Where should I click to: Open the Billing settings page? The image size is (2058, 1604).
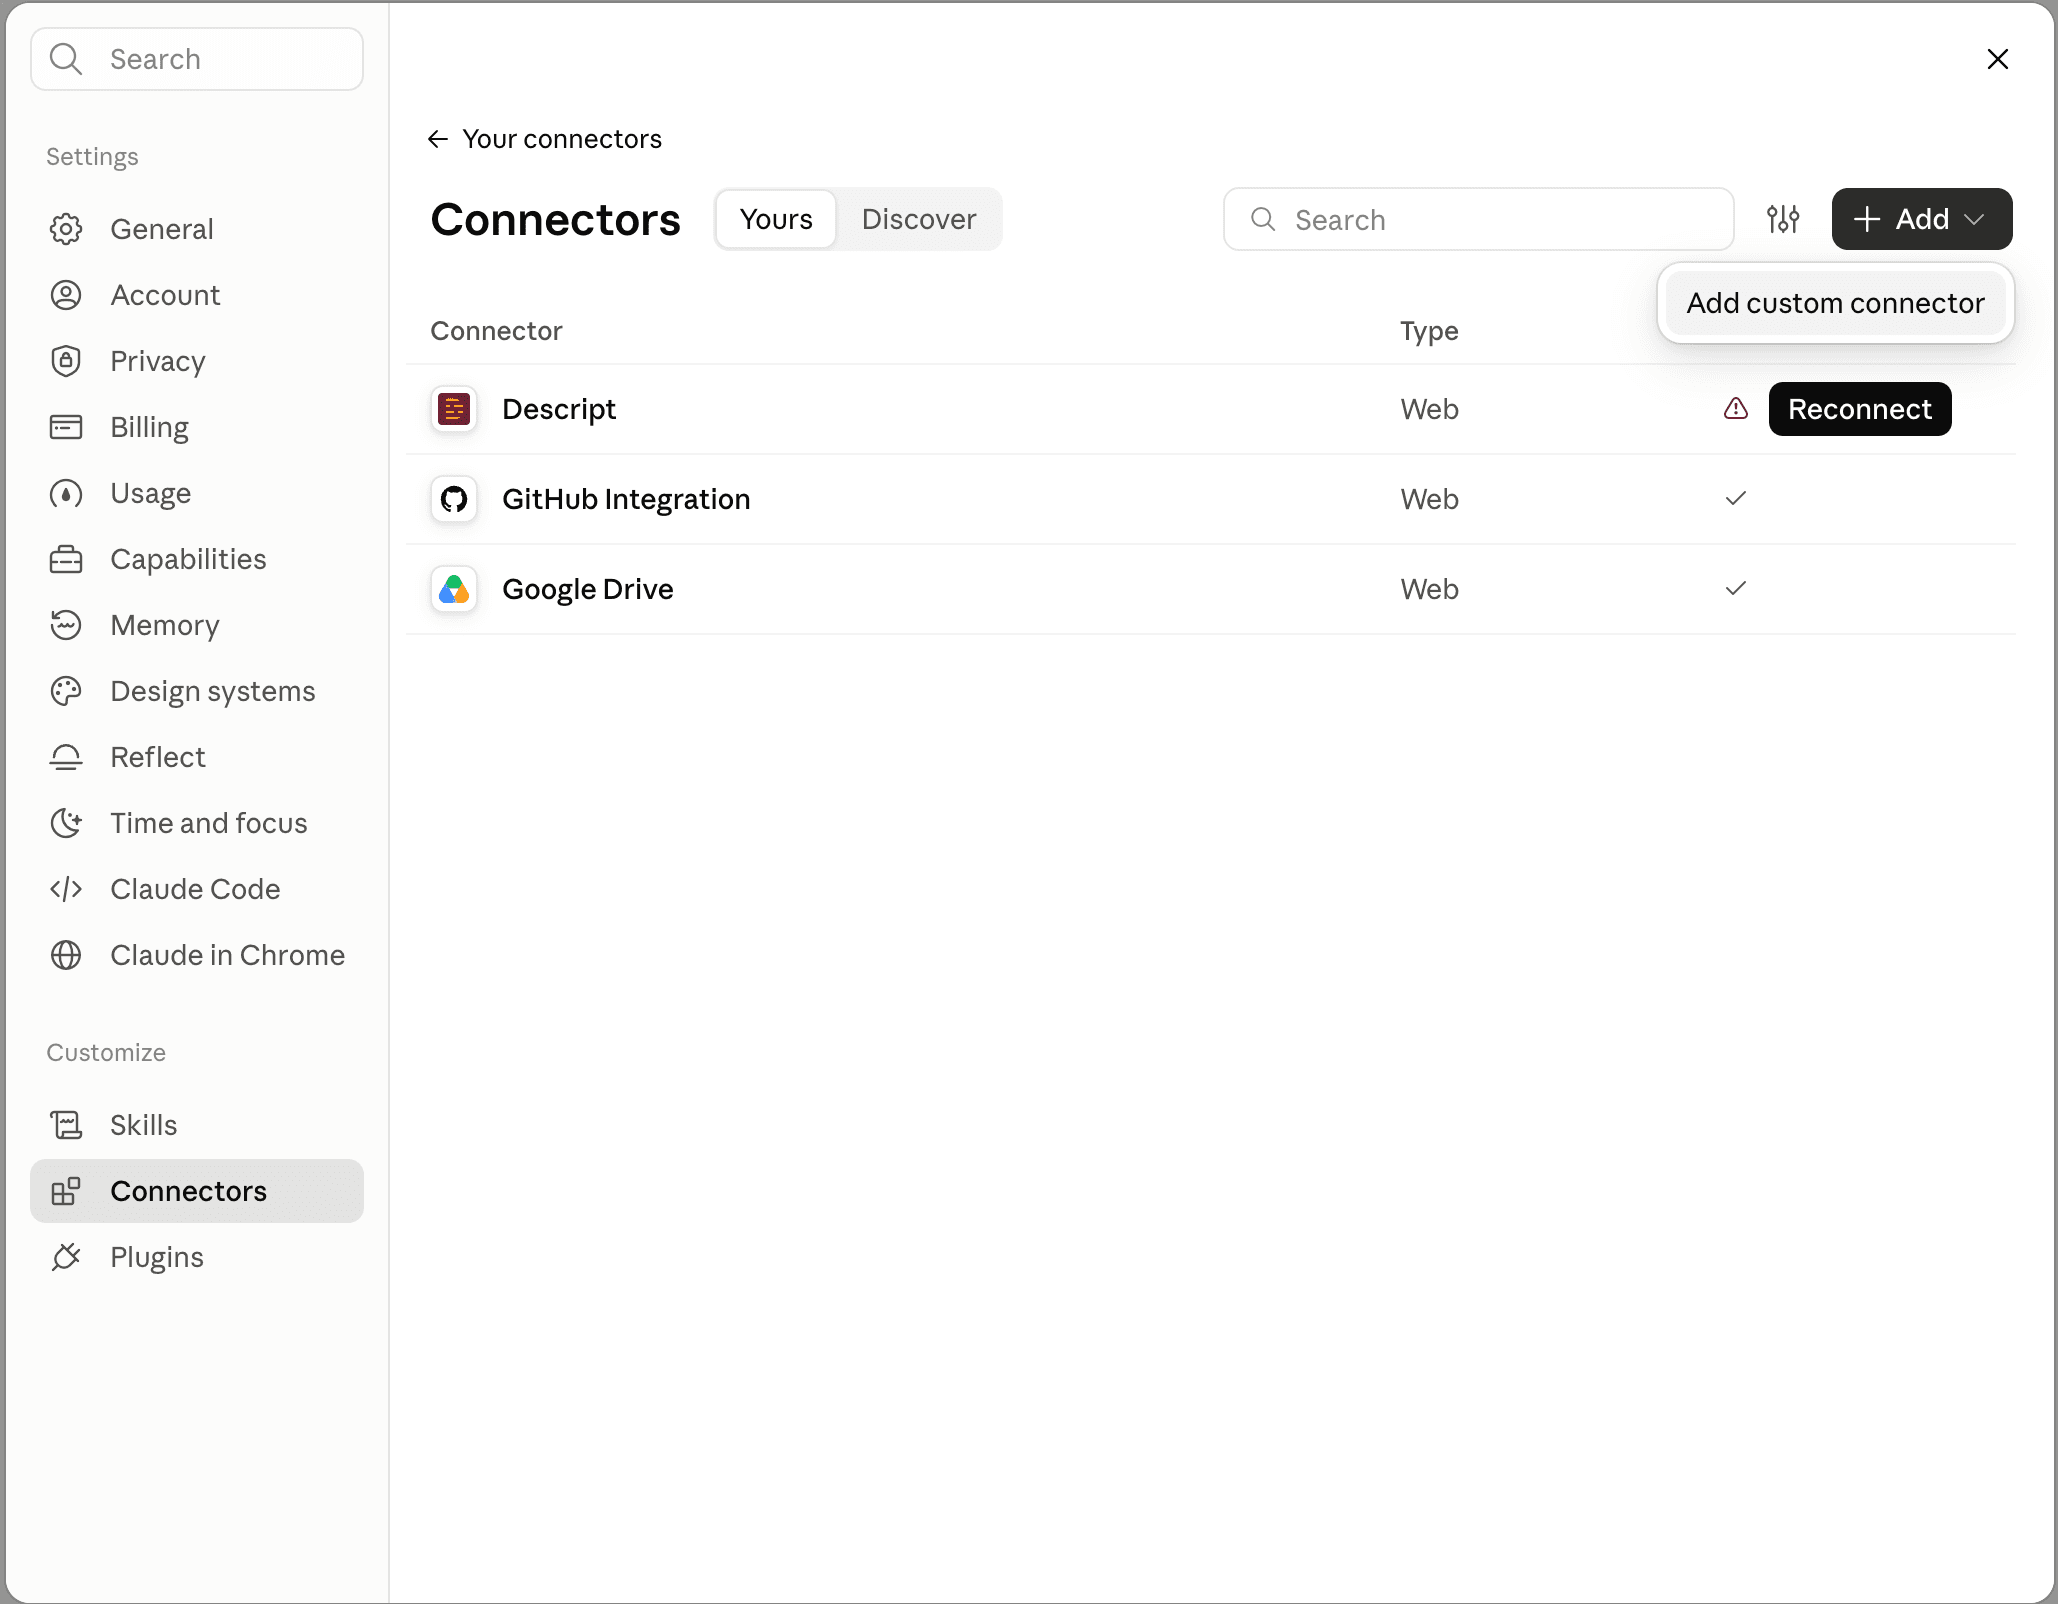click(197, 427)
